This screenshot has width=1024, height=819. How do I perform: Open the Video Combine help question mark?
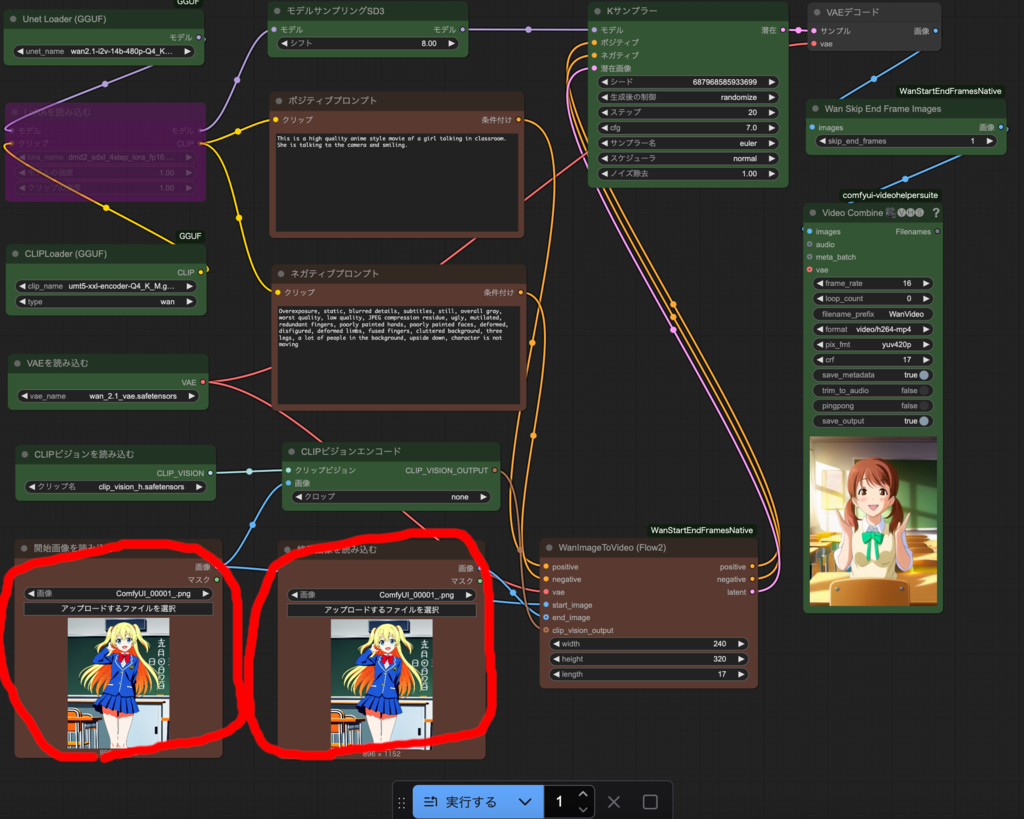pyautogui.click(x=936, y=213)
